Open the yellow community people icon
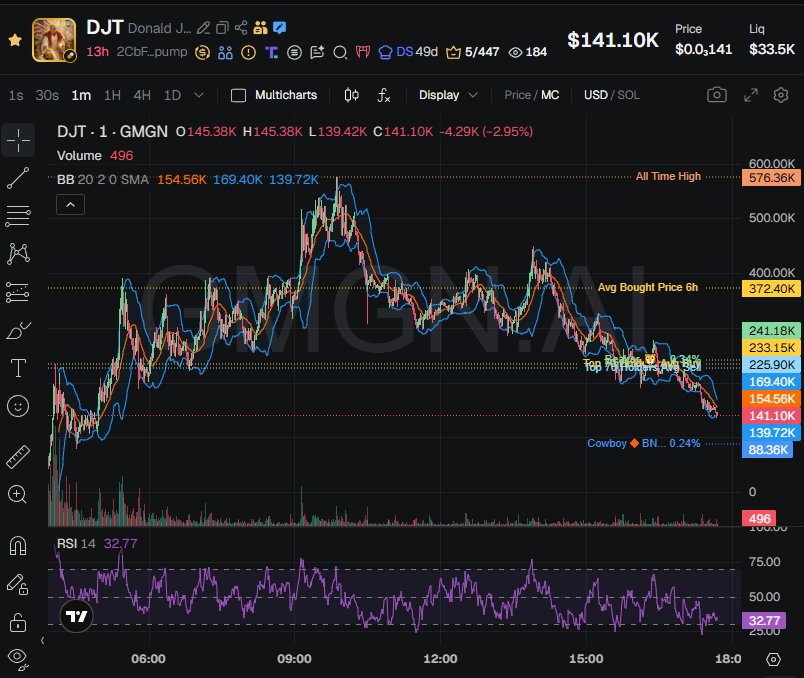This screenshot has height=678, width=804. click(x=260, y=28)
